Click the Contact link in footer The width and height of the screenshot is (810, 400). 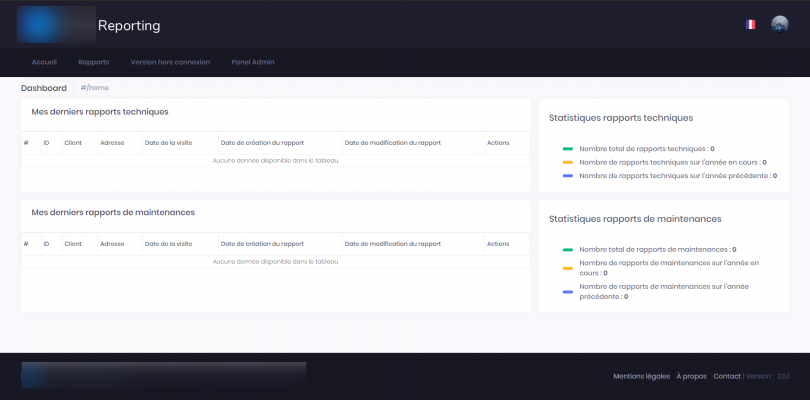(x=727, y=376)
